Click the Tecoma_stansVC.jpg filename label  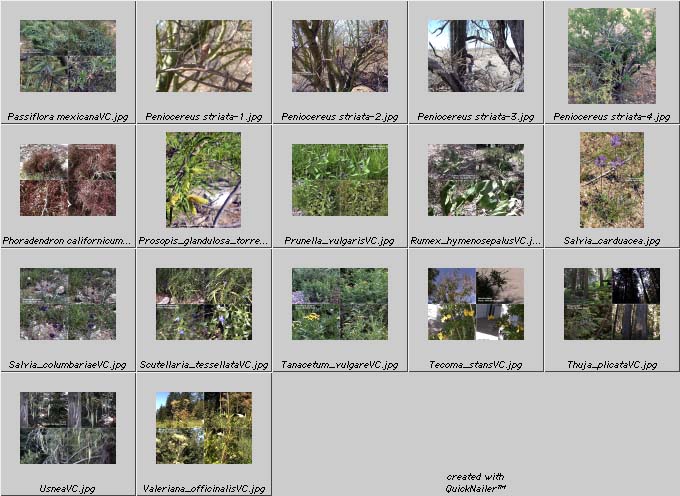coord(476,365)
